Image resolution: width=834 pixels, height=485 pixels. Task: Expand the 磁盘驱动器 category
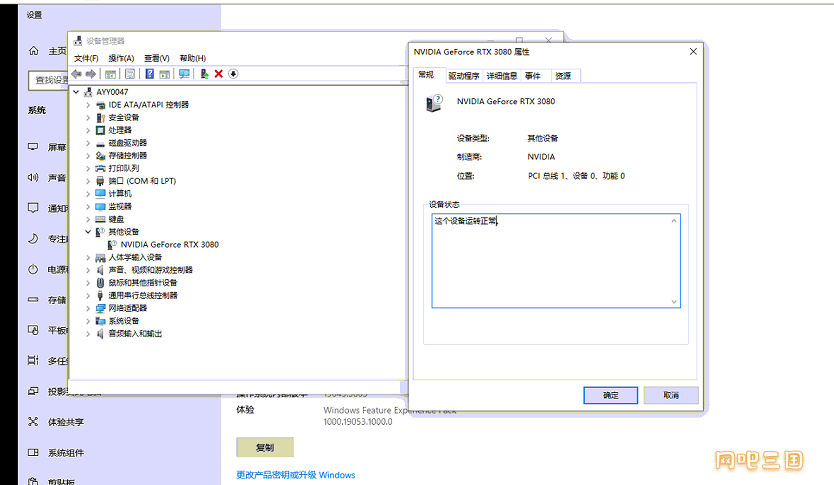click(88, 143)
